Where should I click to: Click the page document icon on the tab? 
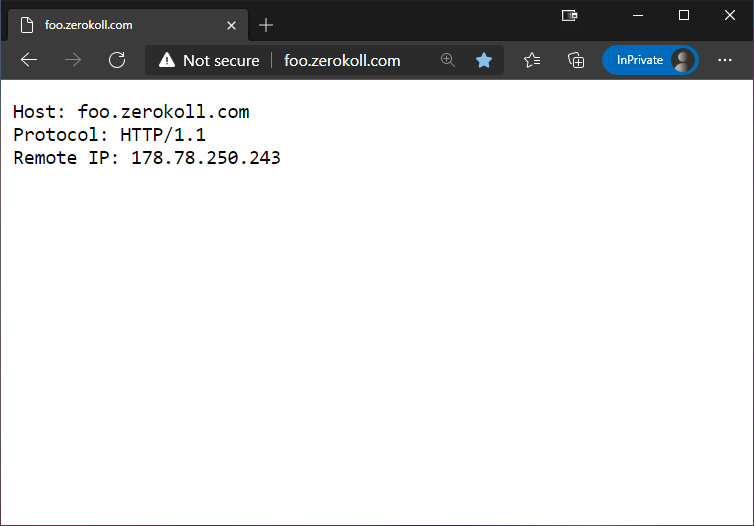27,25
